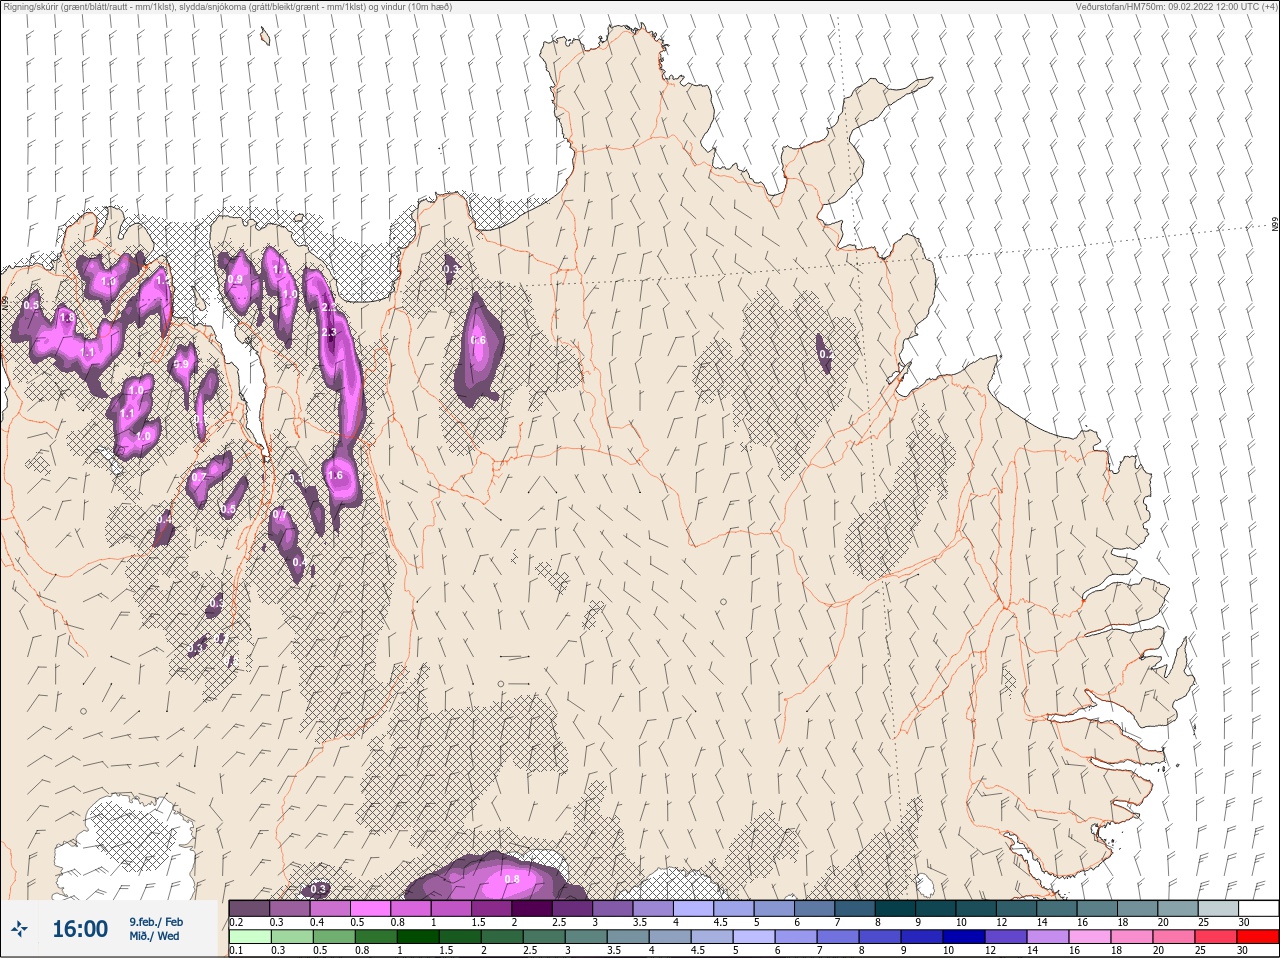Click the '9.feb./ Feb' date text
The image size is (1280, 958).
[x=156, y=922]
